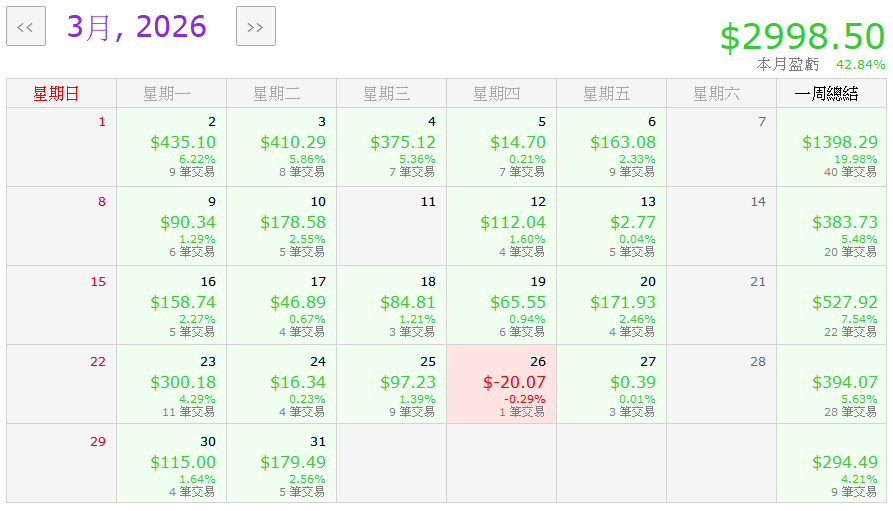Select March 24 profit $16.34

tap(298, 382)
